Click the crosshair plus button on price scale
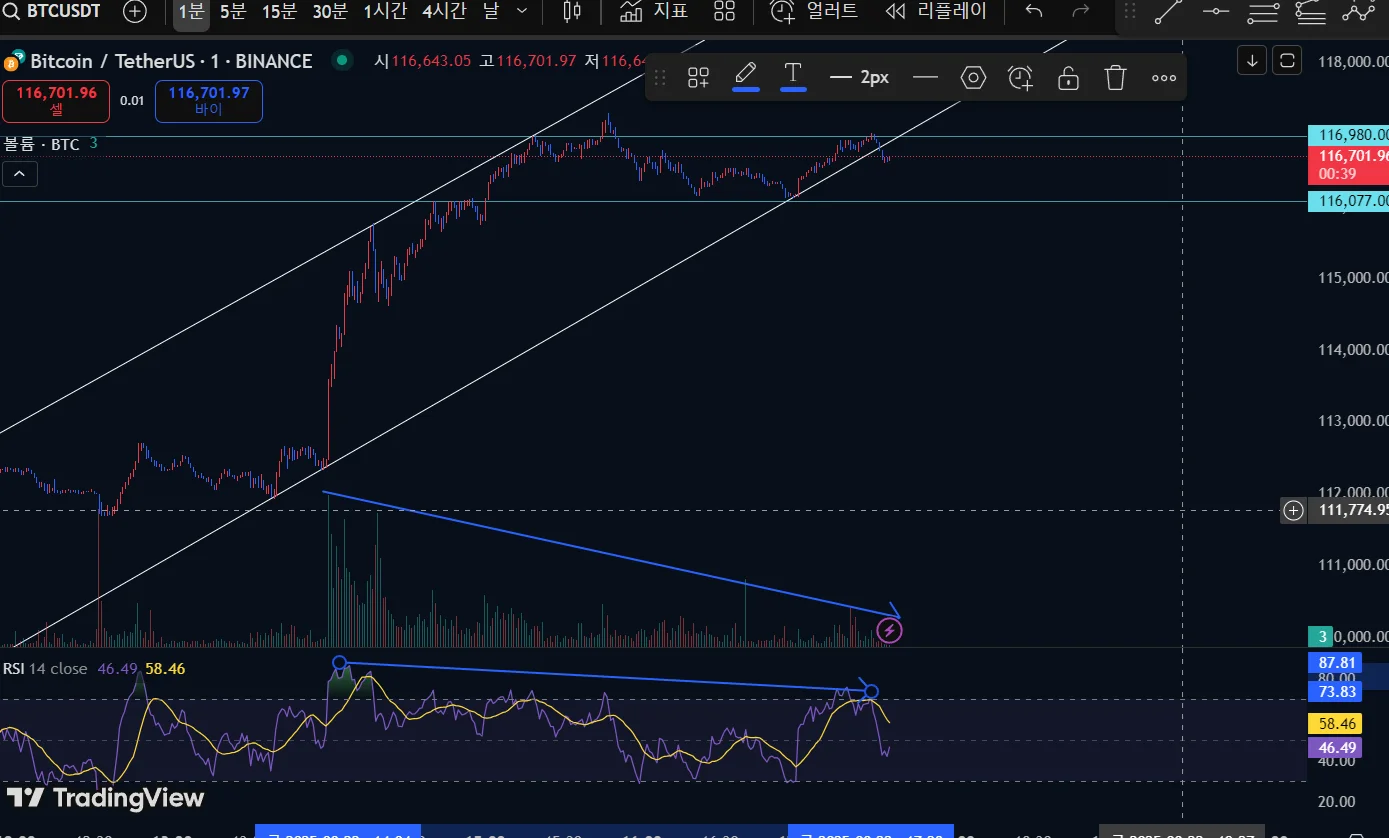1389x838 pixels. click(1294, 510)
